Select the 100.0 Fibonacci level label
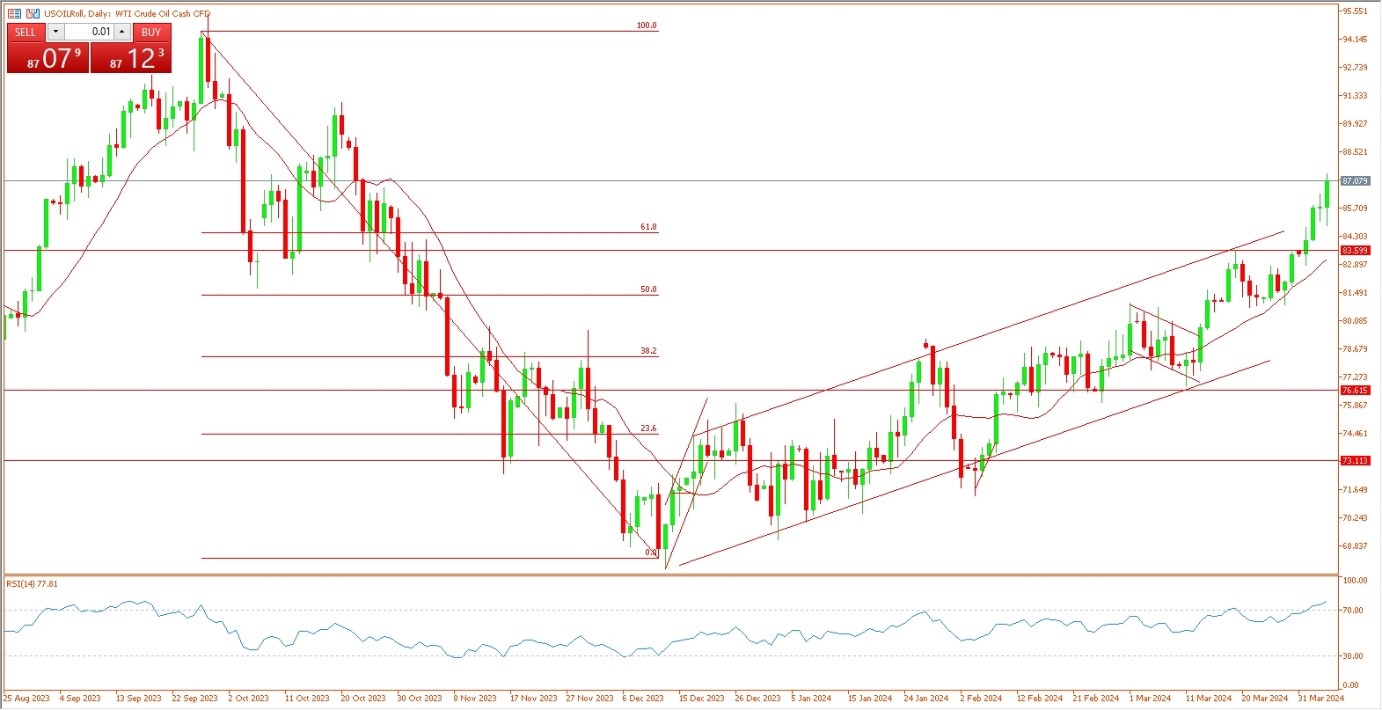 (x=647, y=25)
